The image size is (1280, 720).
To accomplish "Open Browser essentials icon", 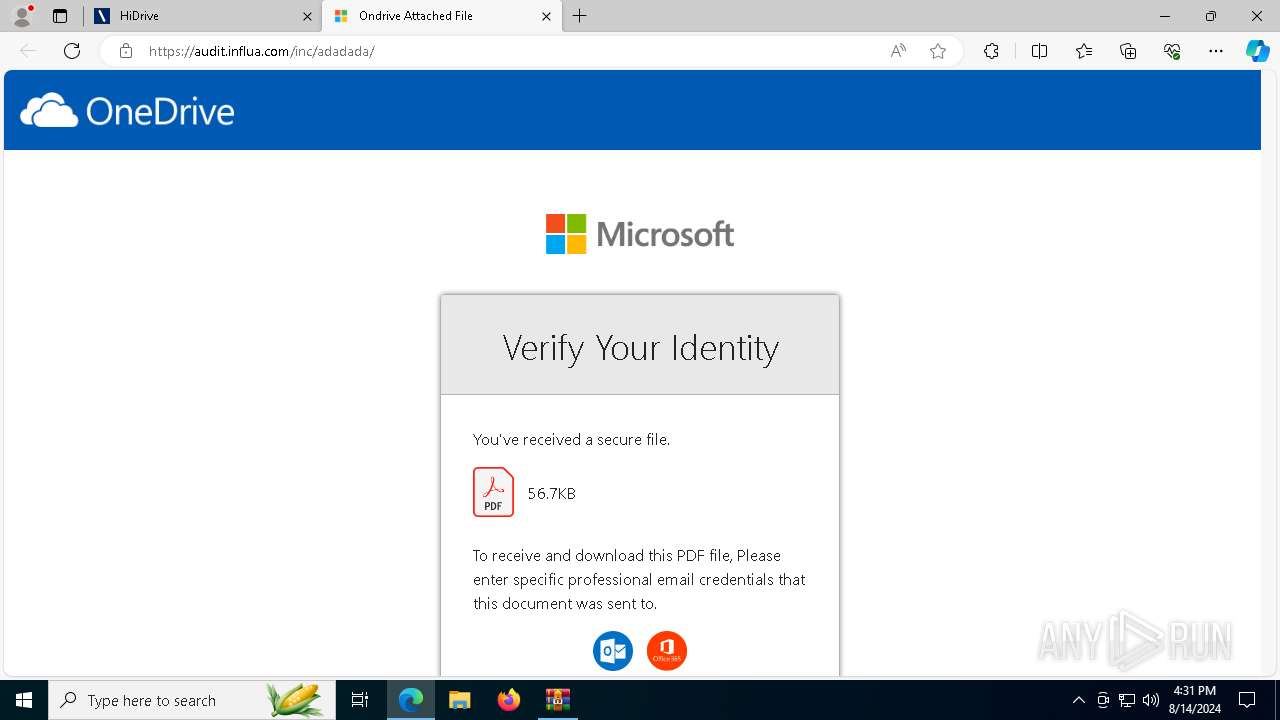I will tap(1172, 51).
